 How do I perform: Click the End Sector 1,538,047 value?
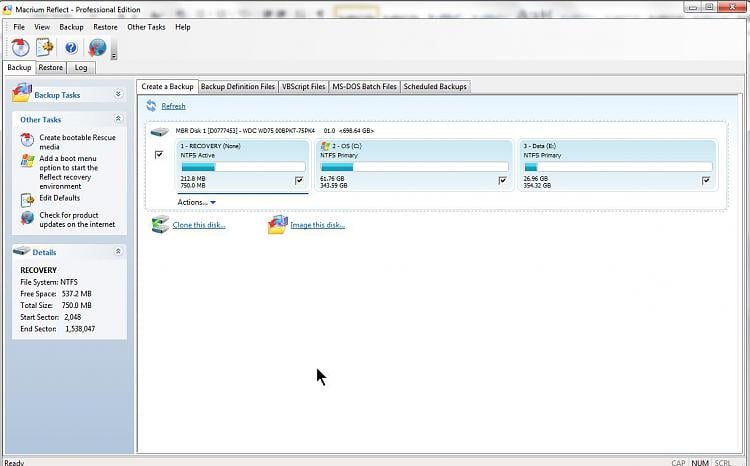click(x=80, y=329)
